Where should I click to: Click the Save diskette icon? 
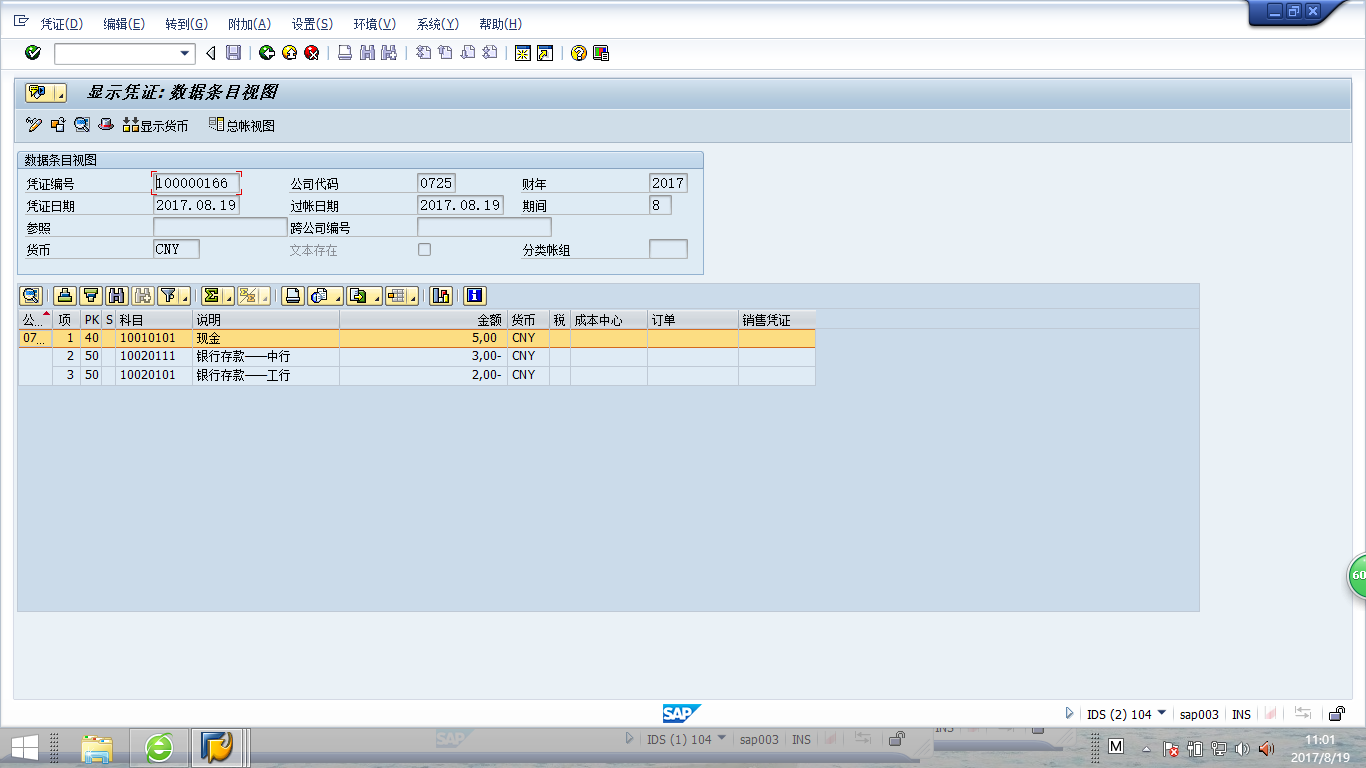tap(233, 53)
